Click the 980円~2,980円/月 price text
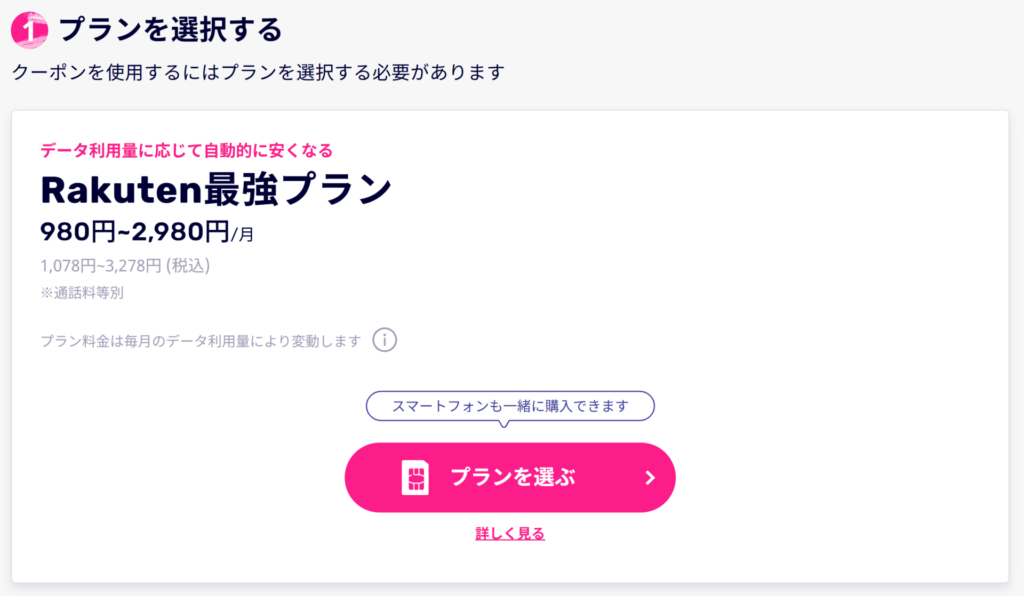1024x596 pixels. (x=146, y=233)
